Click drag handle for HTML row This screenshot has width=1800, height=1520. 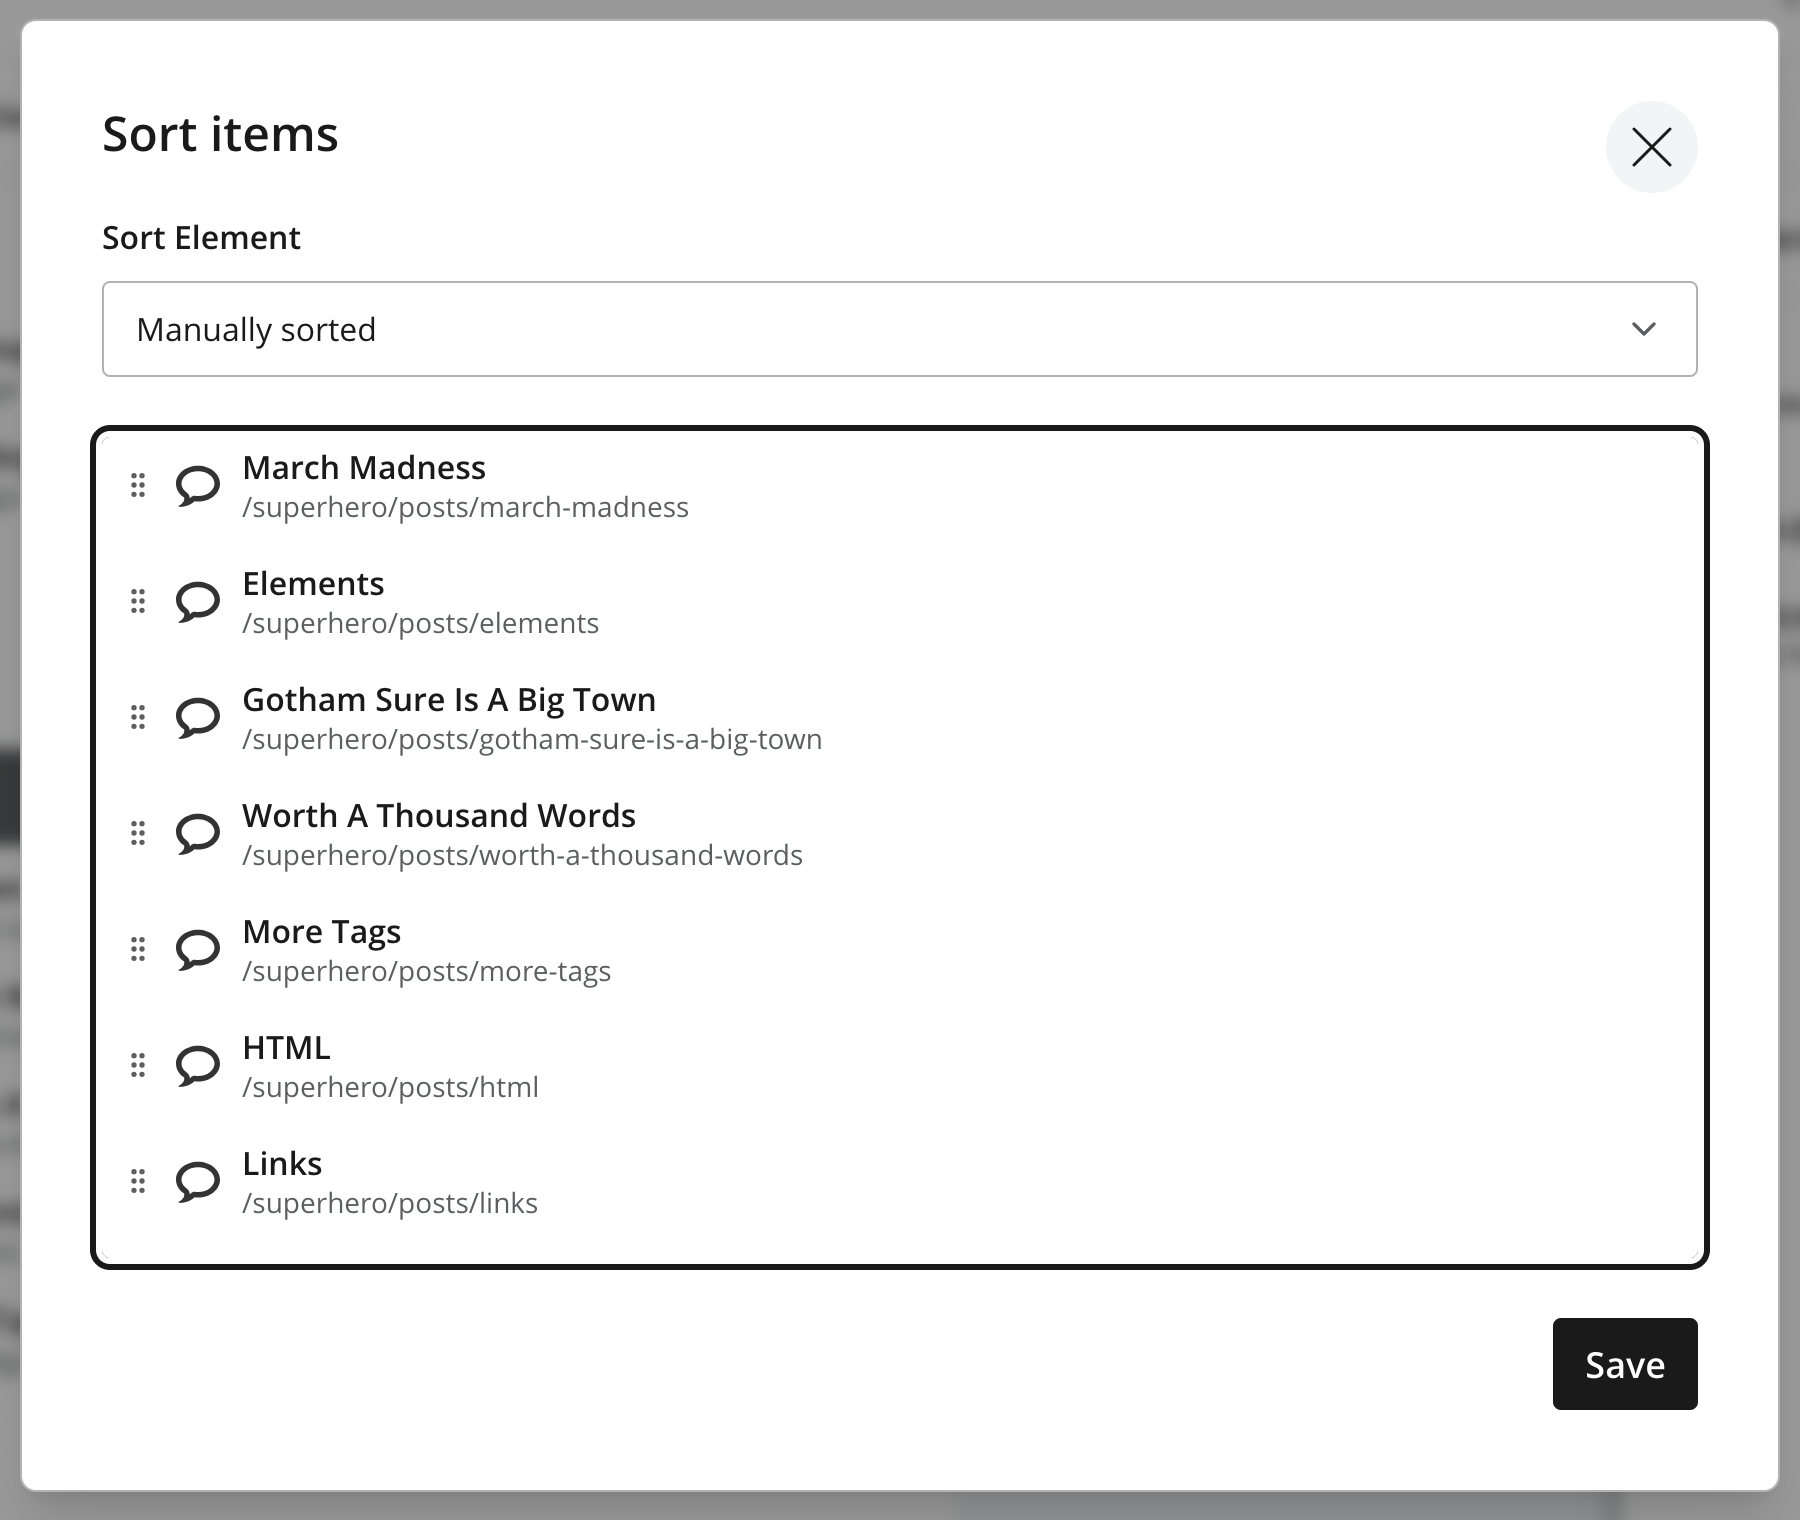coord(138,1066)
